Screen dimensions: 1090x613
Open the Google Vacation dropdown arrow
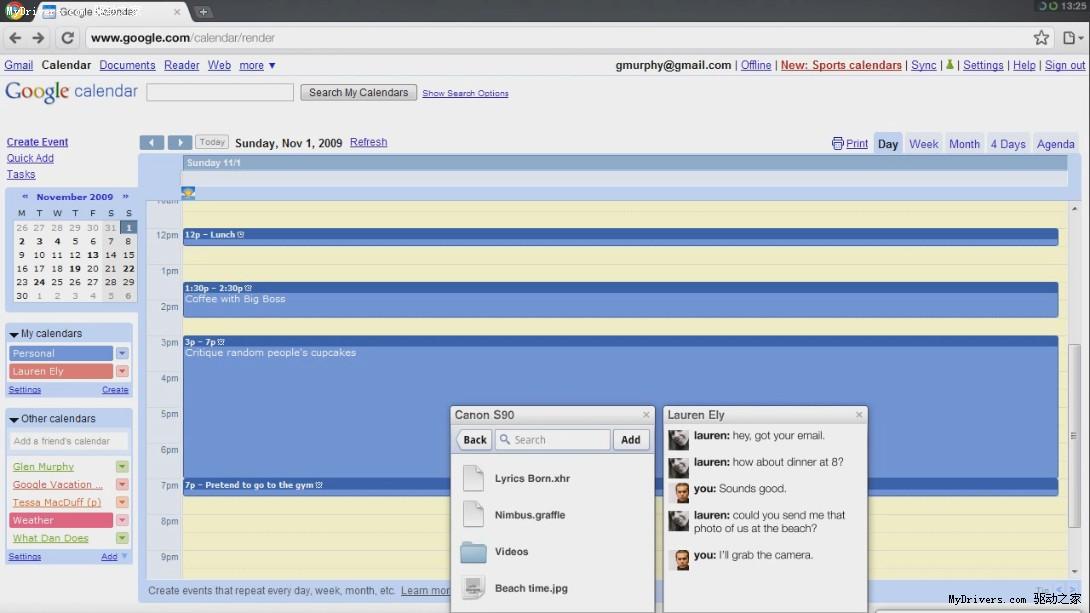(x=122, y=484)
